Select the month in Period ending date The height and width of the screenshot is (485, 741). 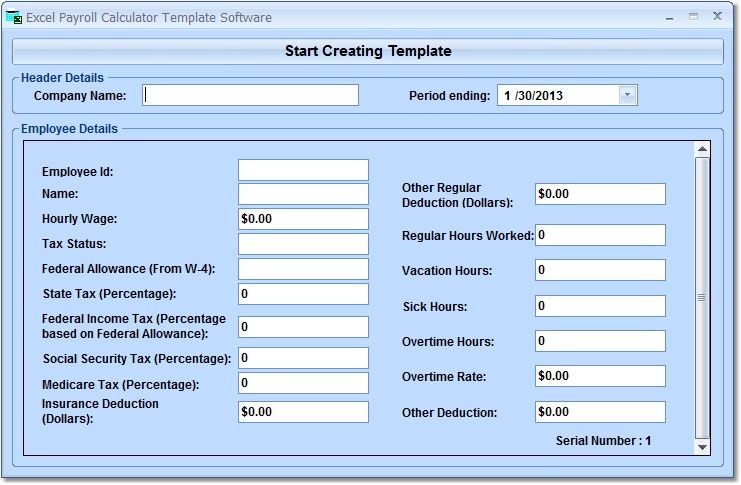[507, 96]
